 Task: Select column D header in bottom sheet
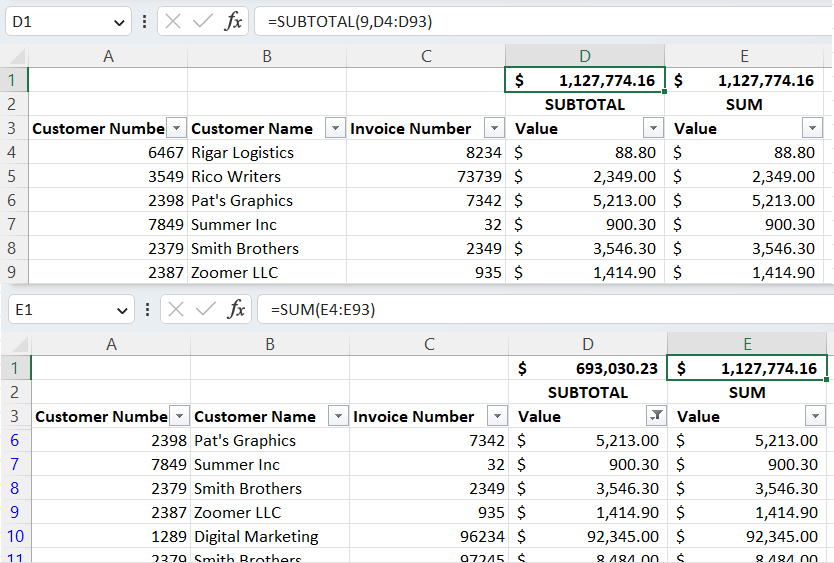pos(588,344)
